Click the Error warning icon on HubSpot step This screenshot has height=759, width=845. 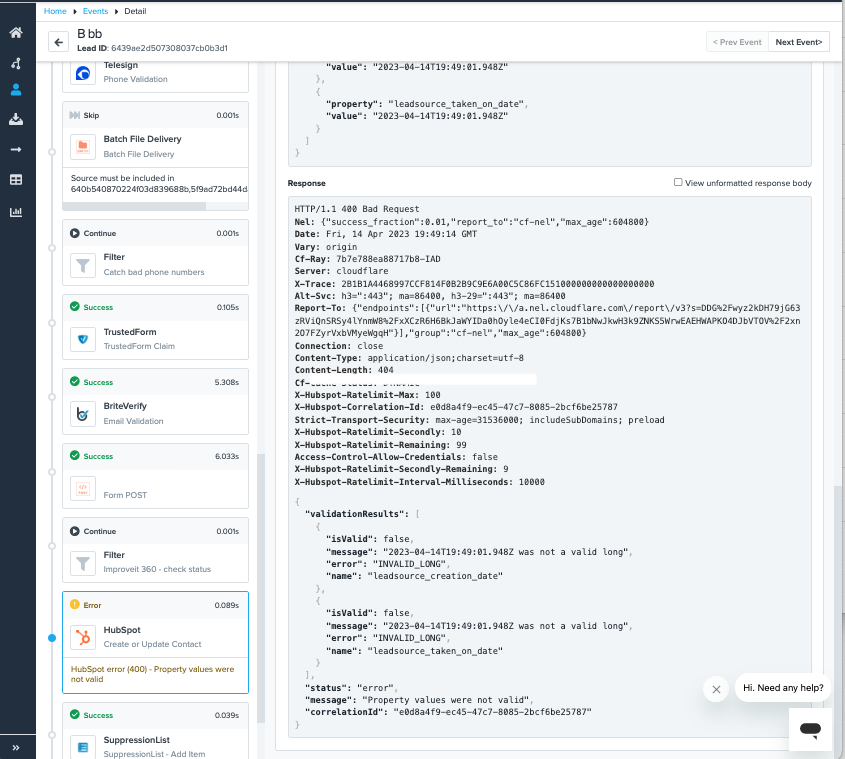tap(75, 605)
